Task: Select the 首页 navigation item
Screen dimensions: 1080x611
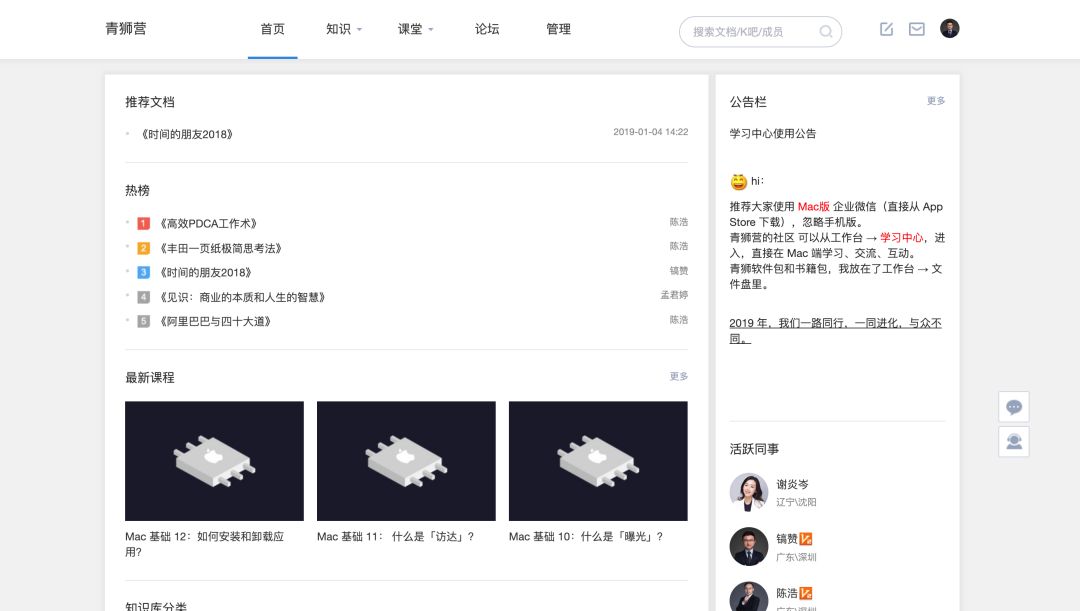Action: [x=272, y=29]
